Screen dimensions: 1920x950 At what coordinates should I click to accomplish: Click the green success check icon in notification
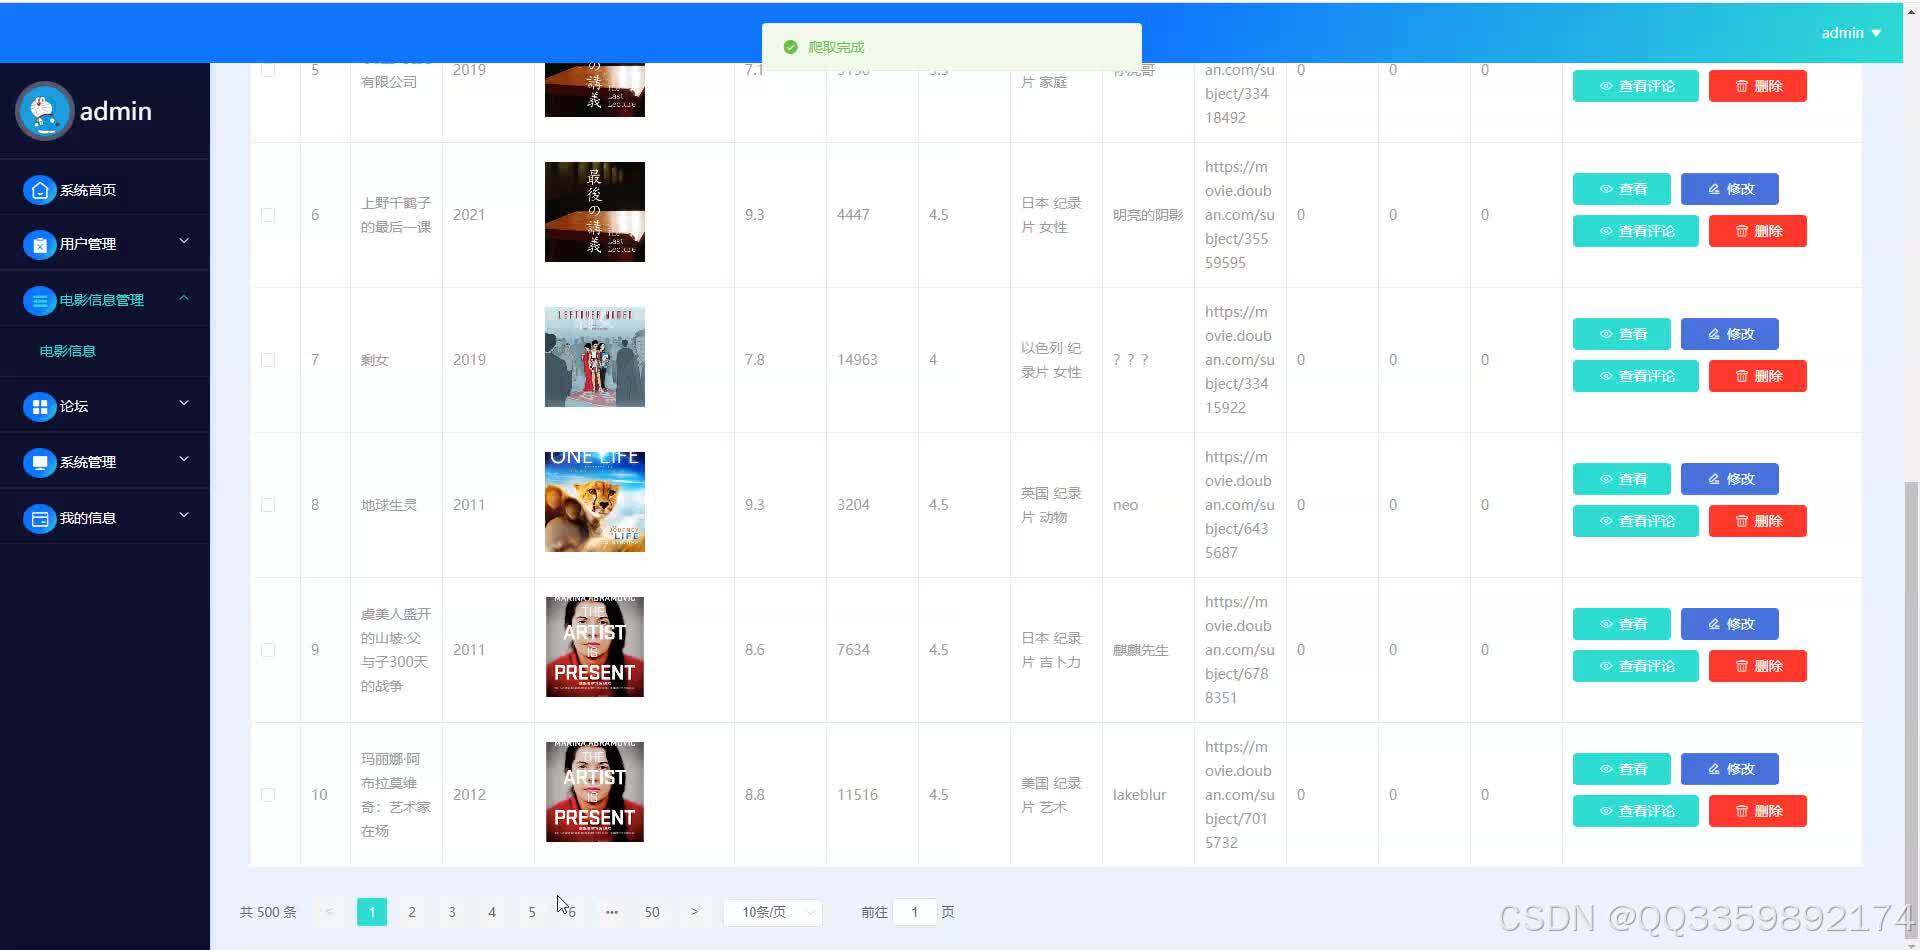click(x=790, y=47)
